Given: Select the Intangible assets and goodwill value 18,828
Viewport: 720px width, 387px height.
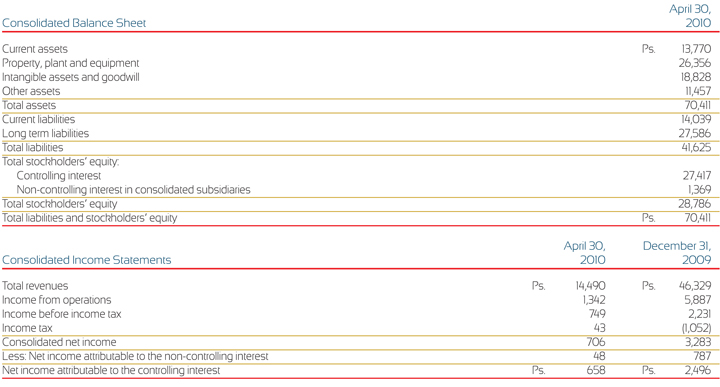Looking at the screenshot, I should pyautogui.click(x=695, y=77).
